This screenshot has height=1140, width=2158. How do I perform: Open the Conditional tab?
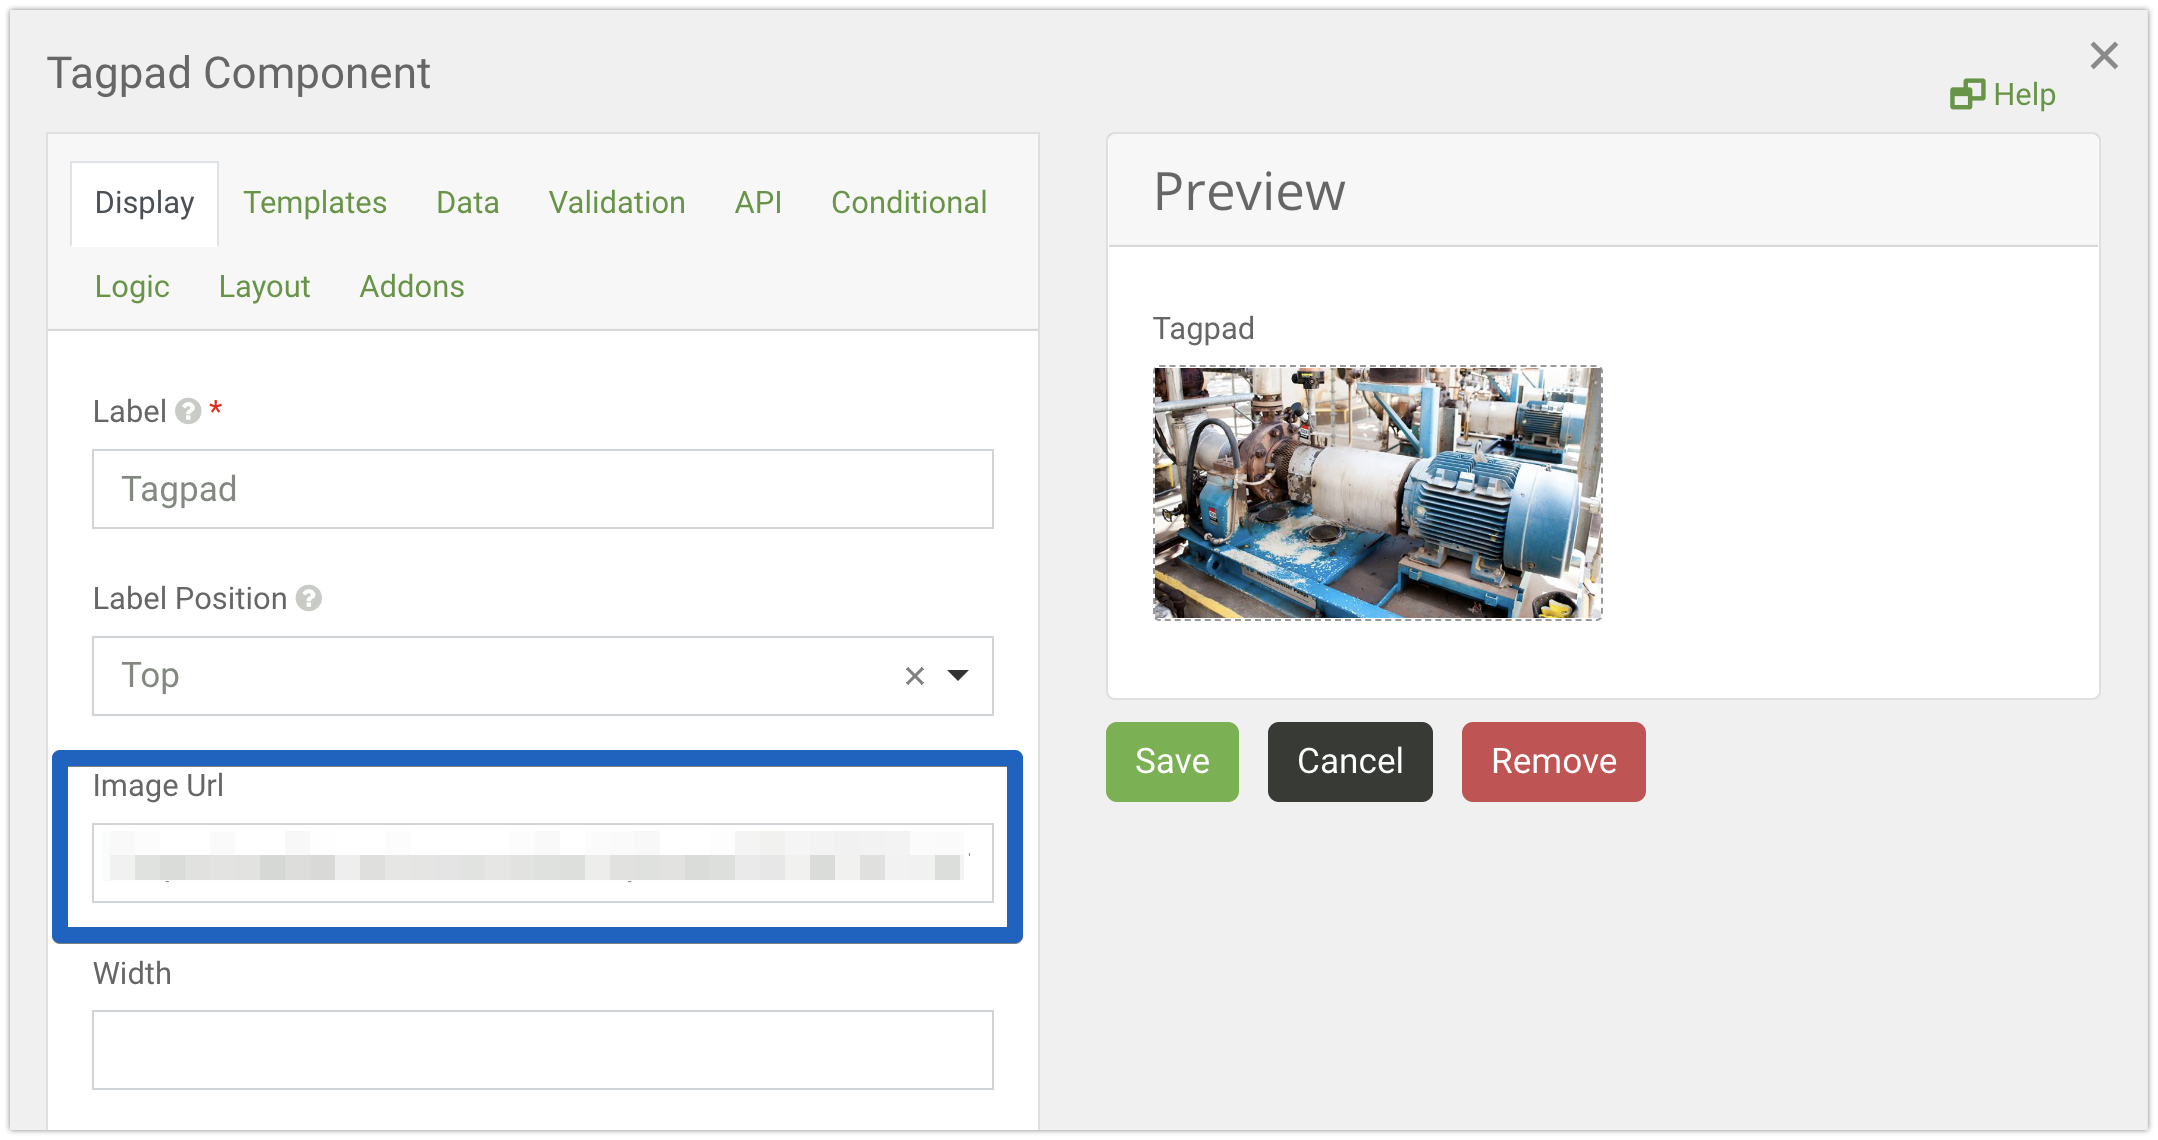[909, 203]
